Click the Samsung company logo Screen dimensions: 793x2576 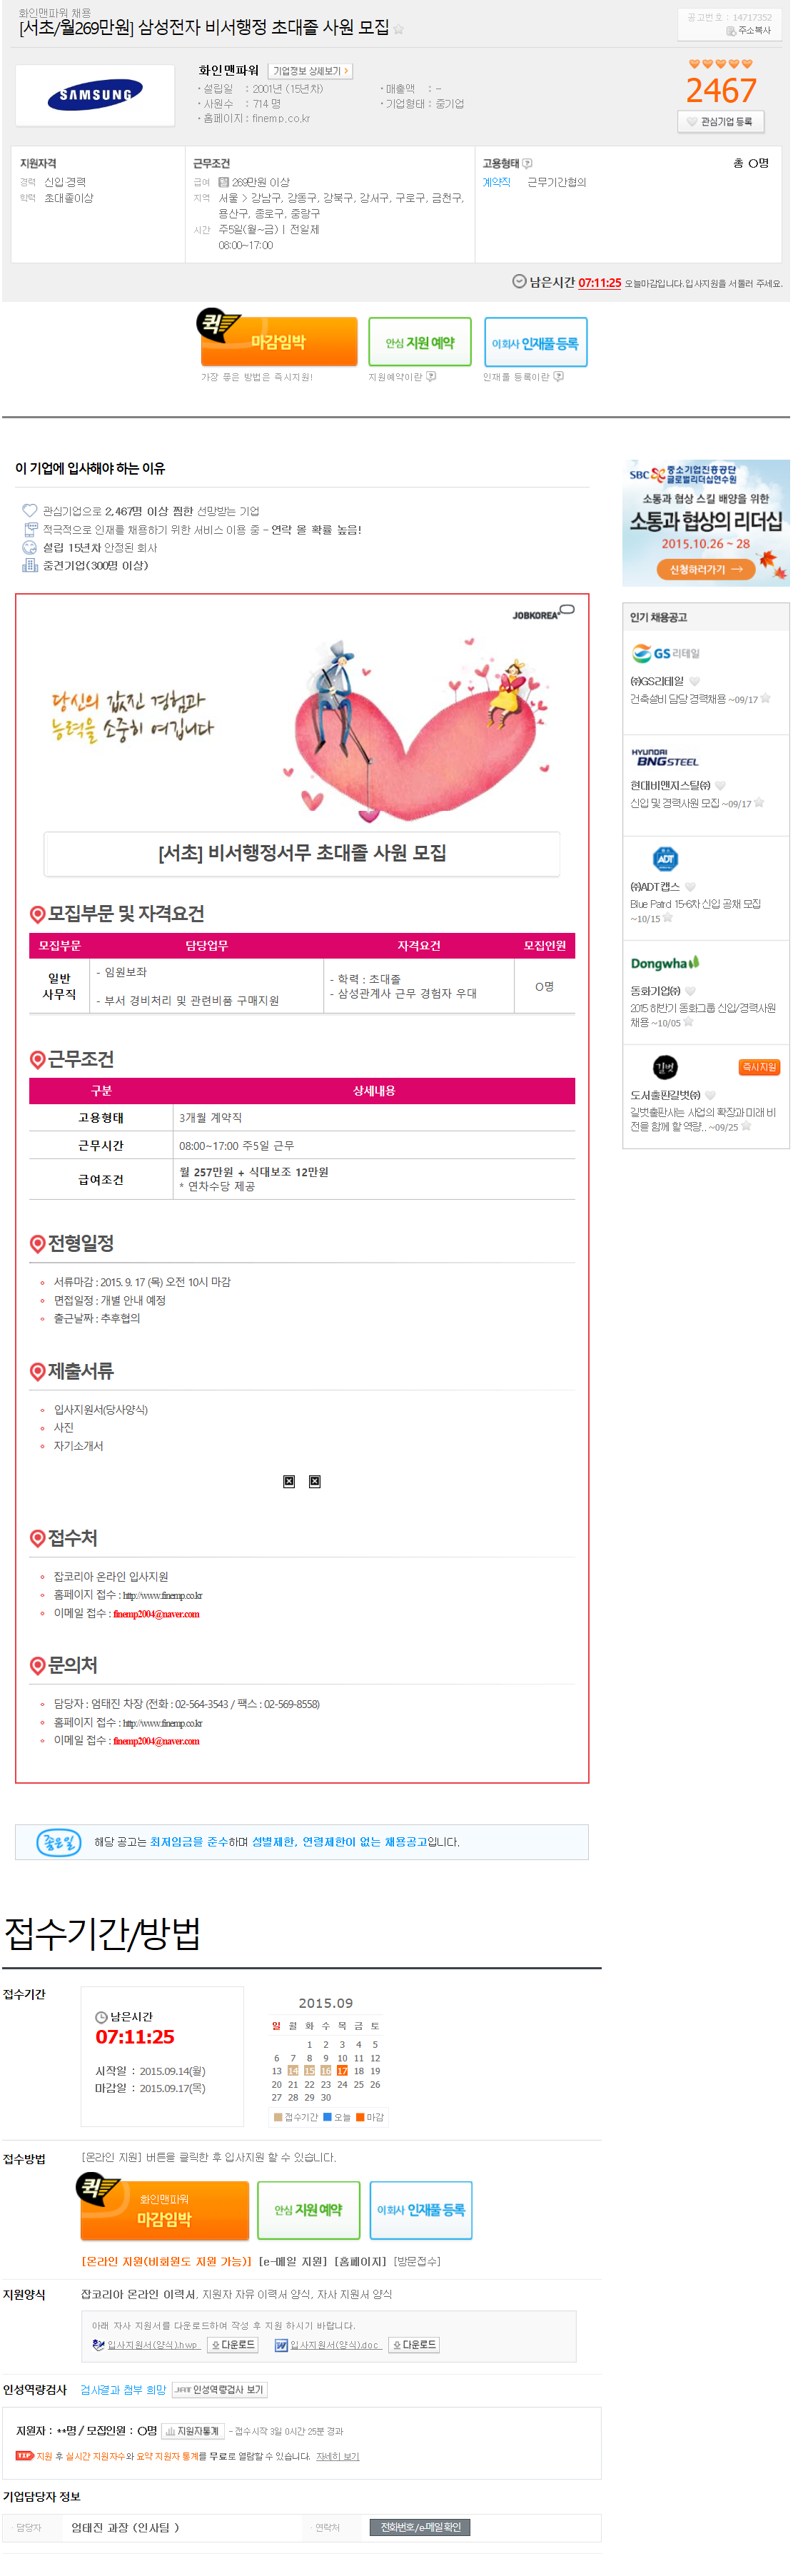(x=95, y=95)
